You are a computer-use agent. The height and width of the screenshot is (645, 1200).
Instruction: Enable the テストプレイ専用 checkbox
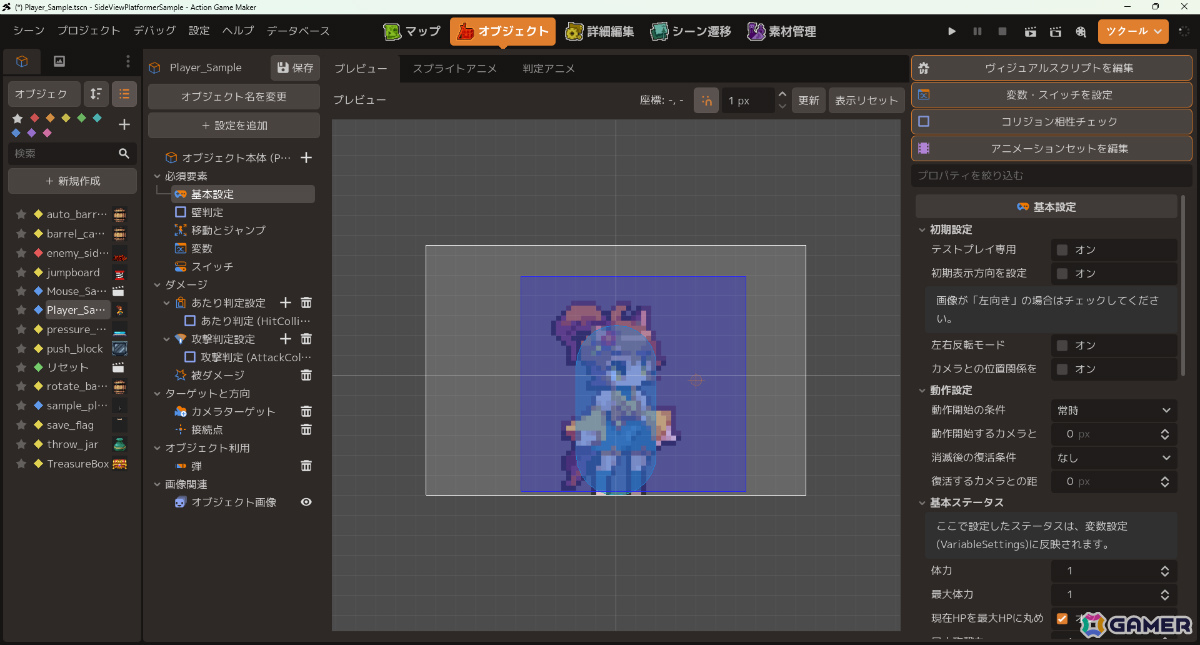coord(1062,249)
